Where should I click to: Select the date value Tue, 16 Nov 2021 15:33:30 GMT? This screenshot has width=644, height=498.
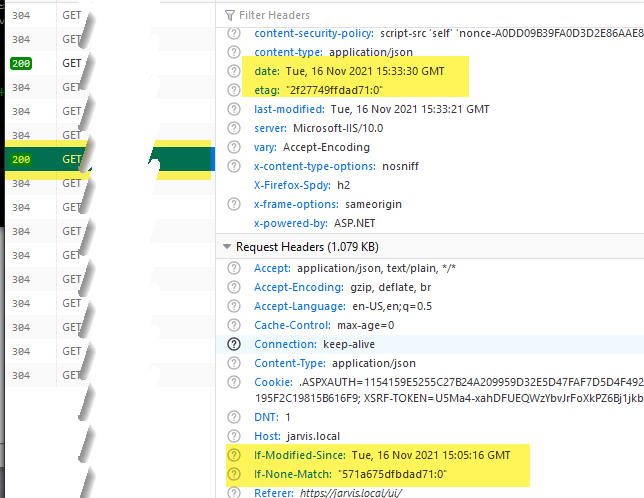(365, 71)
